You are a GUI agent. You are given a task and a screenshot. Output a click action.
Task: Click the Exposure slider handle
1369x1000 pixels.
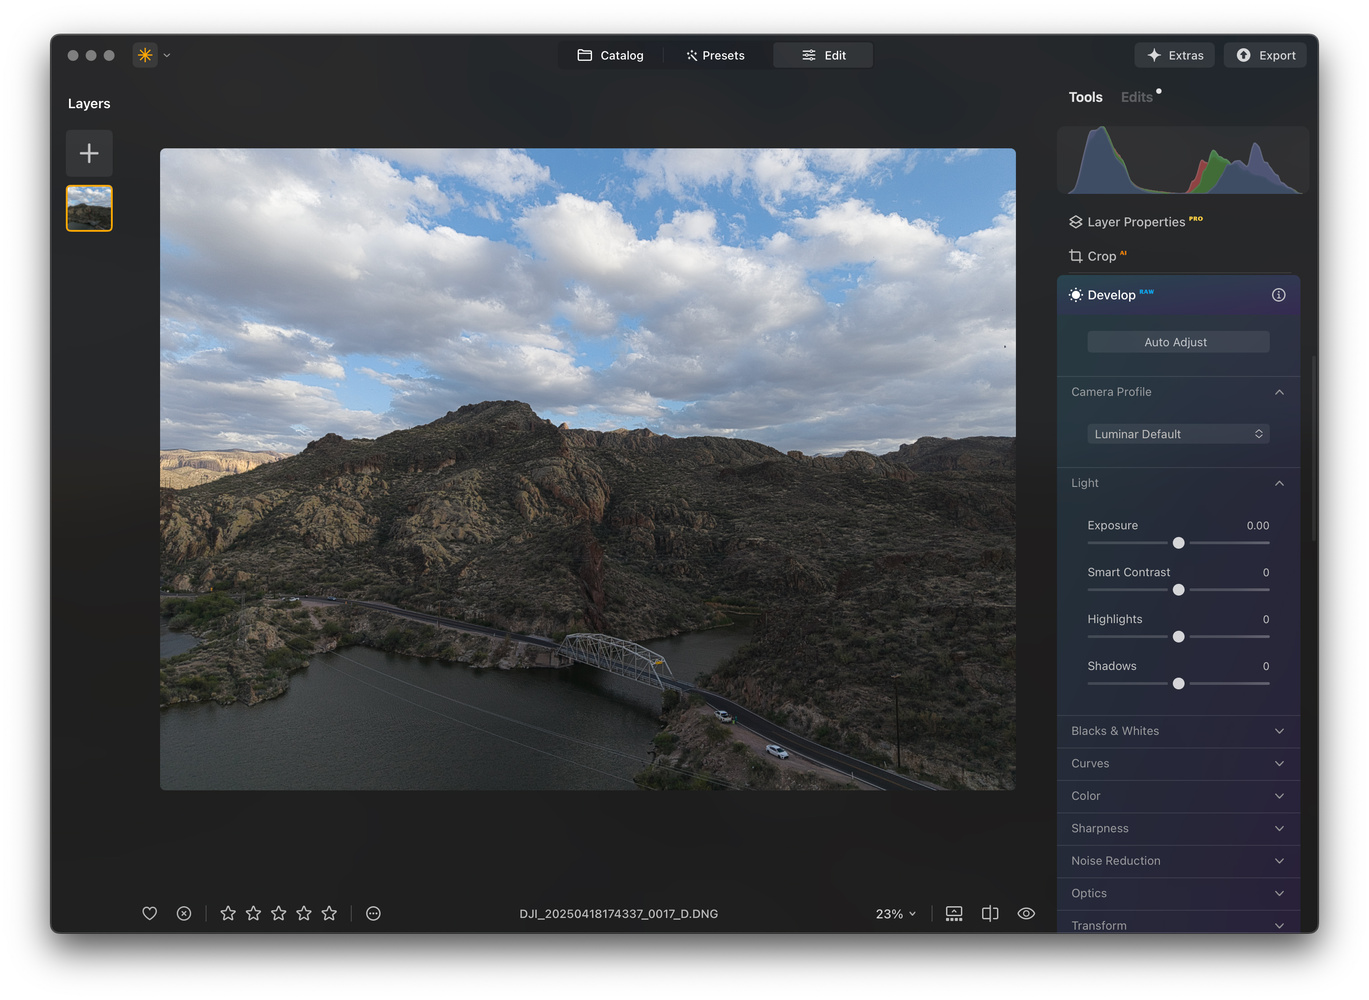1178,543
